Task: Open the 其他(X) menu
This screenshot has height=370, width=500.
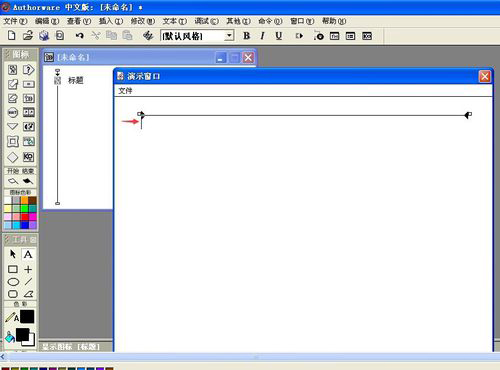Action: 238,21
